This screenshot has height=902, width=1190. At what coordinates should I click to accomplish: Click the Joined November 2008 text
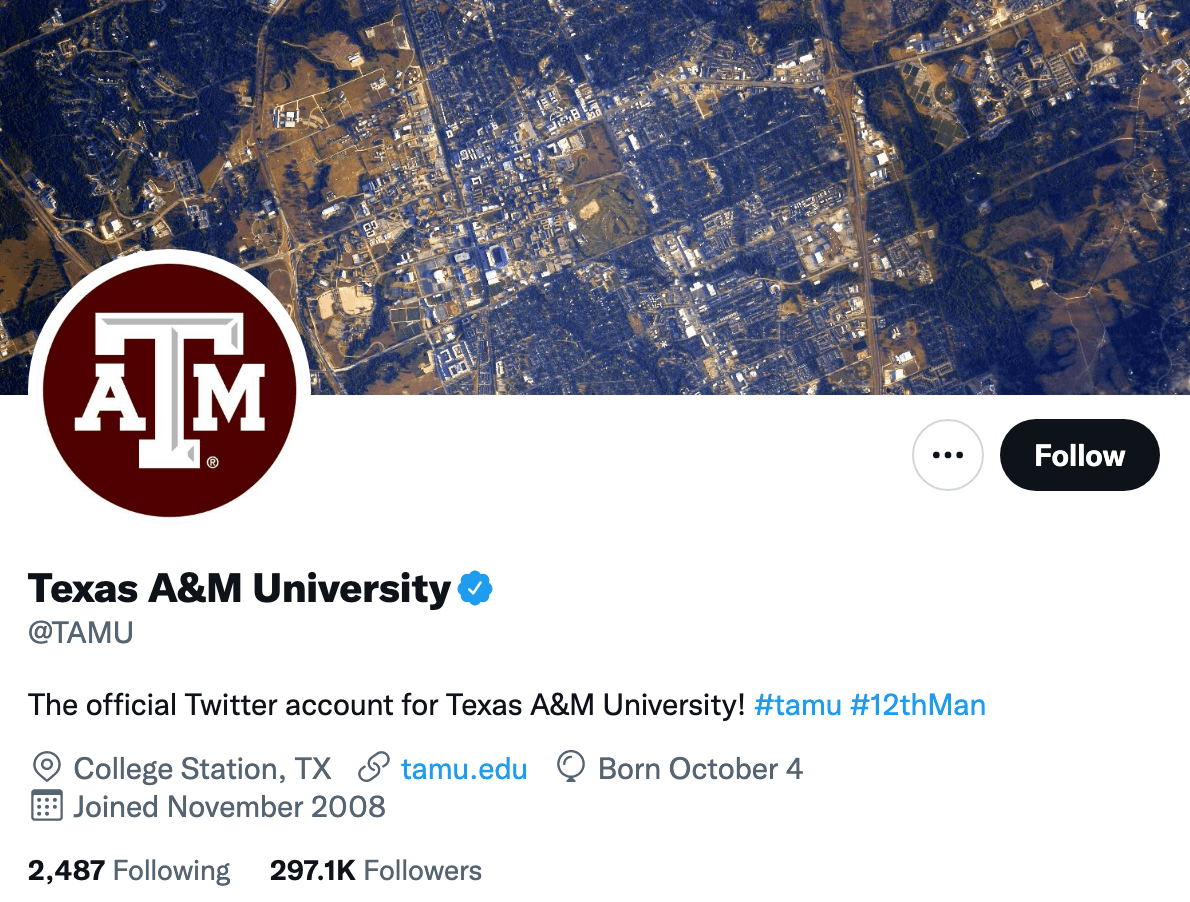229,806
